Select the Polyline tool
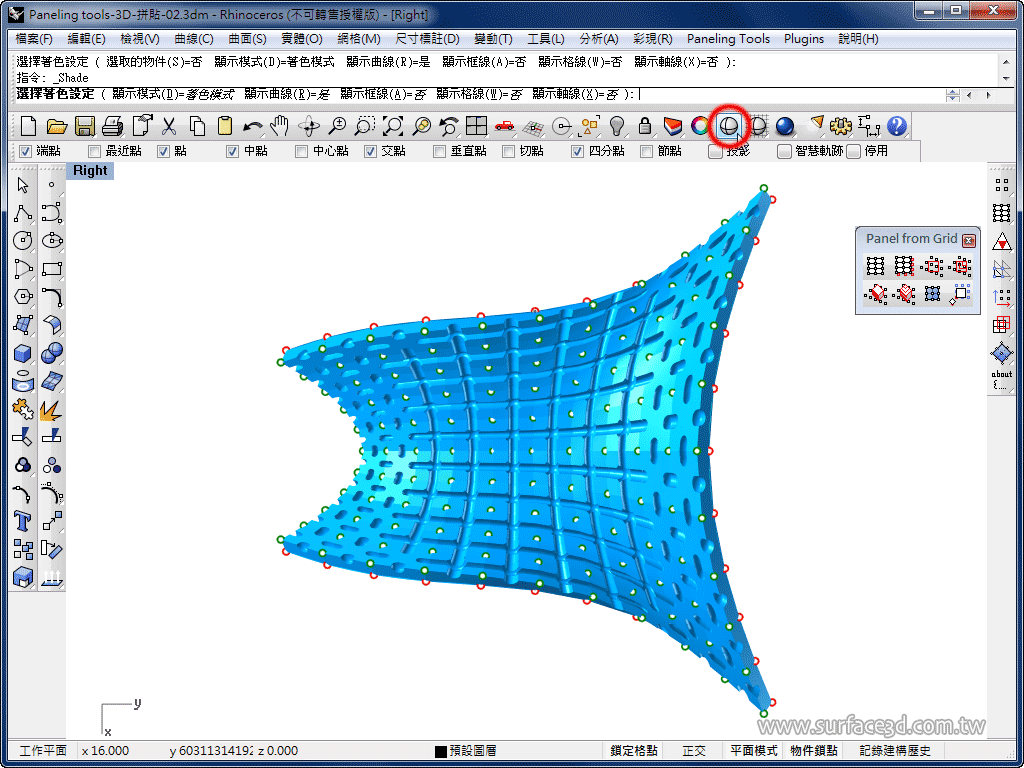The width and height of the screenshot is (1024, 768). (x=23, y=213)
